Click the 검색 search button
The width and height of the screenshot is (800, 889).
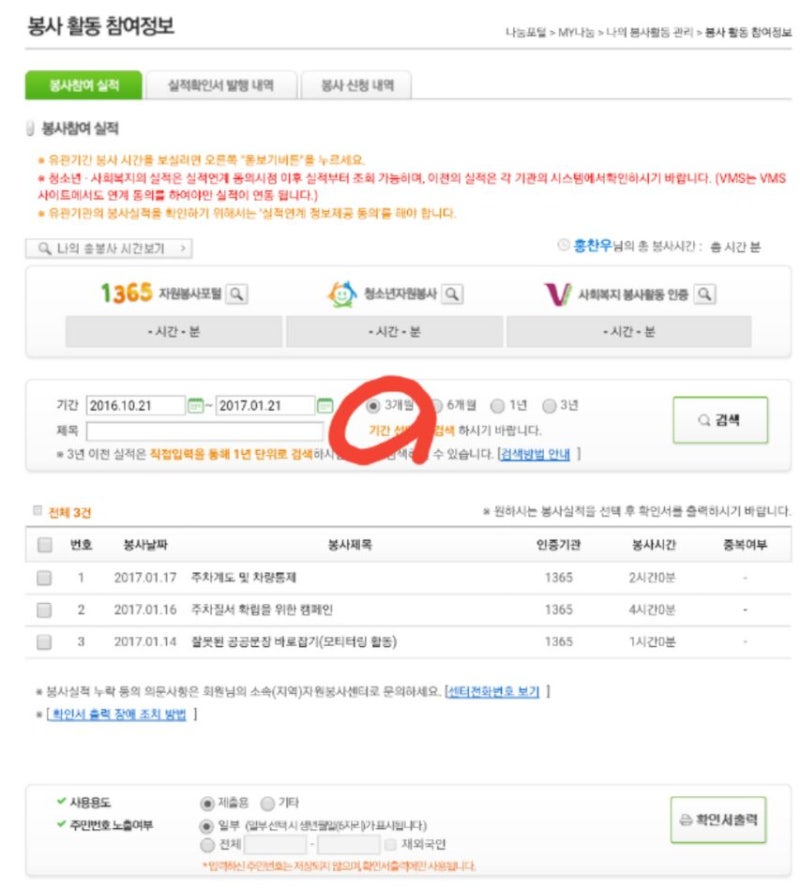click(x=720, y=420)
